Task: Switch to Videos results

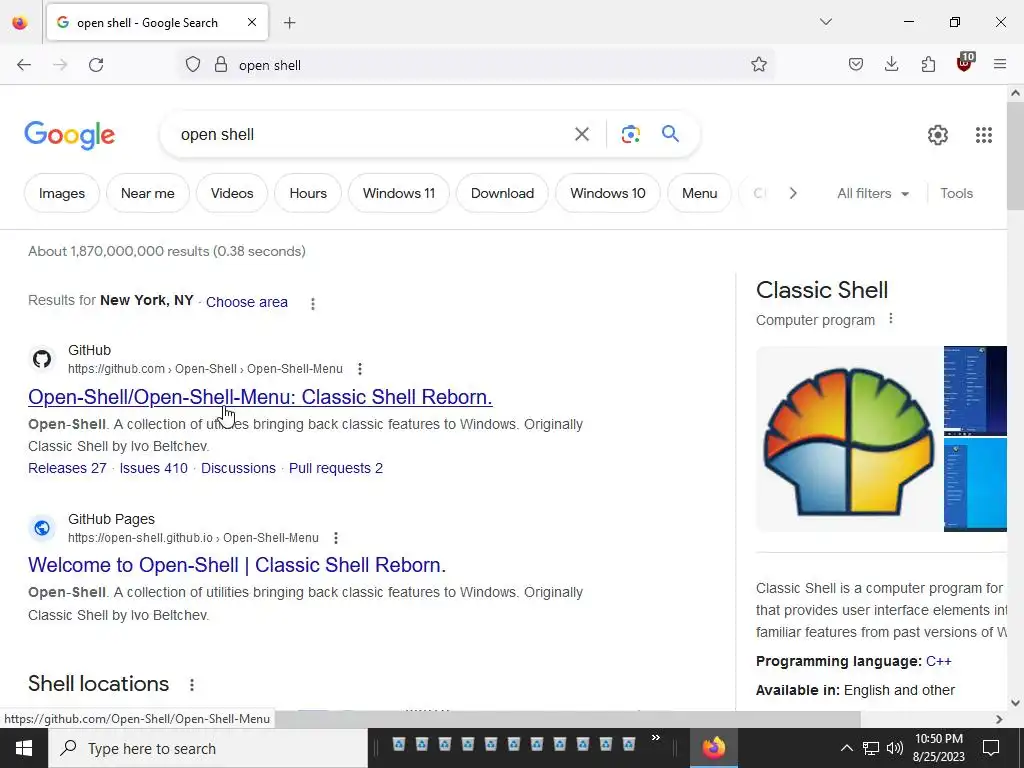Action: pos(232,193)
